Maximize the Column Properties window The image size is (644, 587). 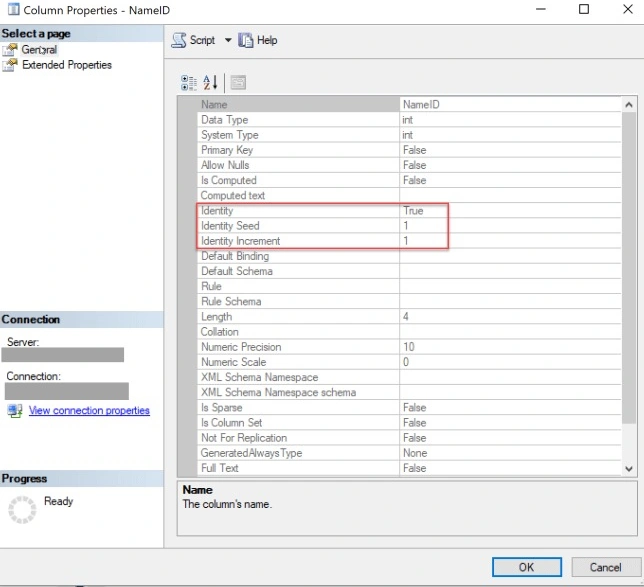(x=584, y=9)
